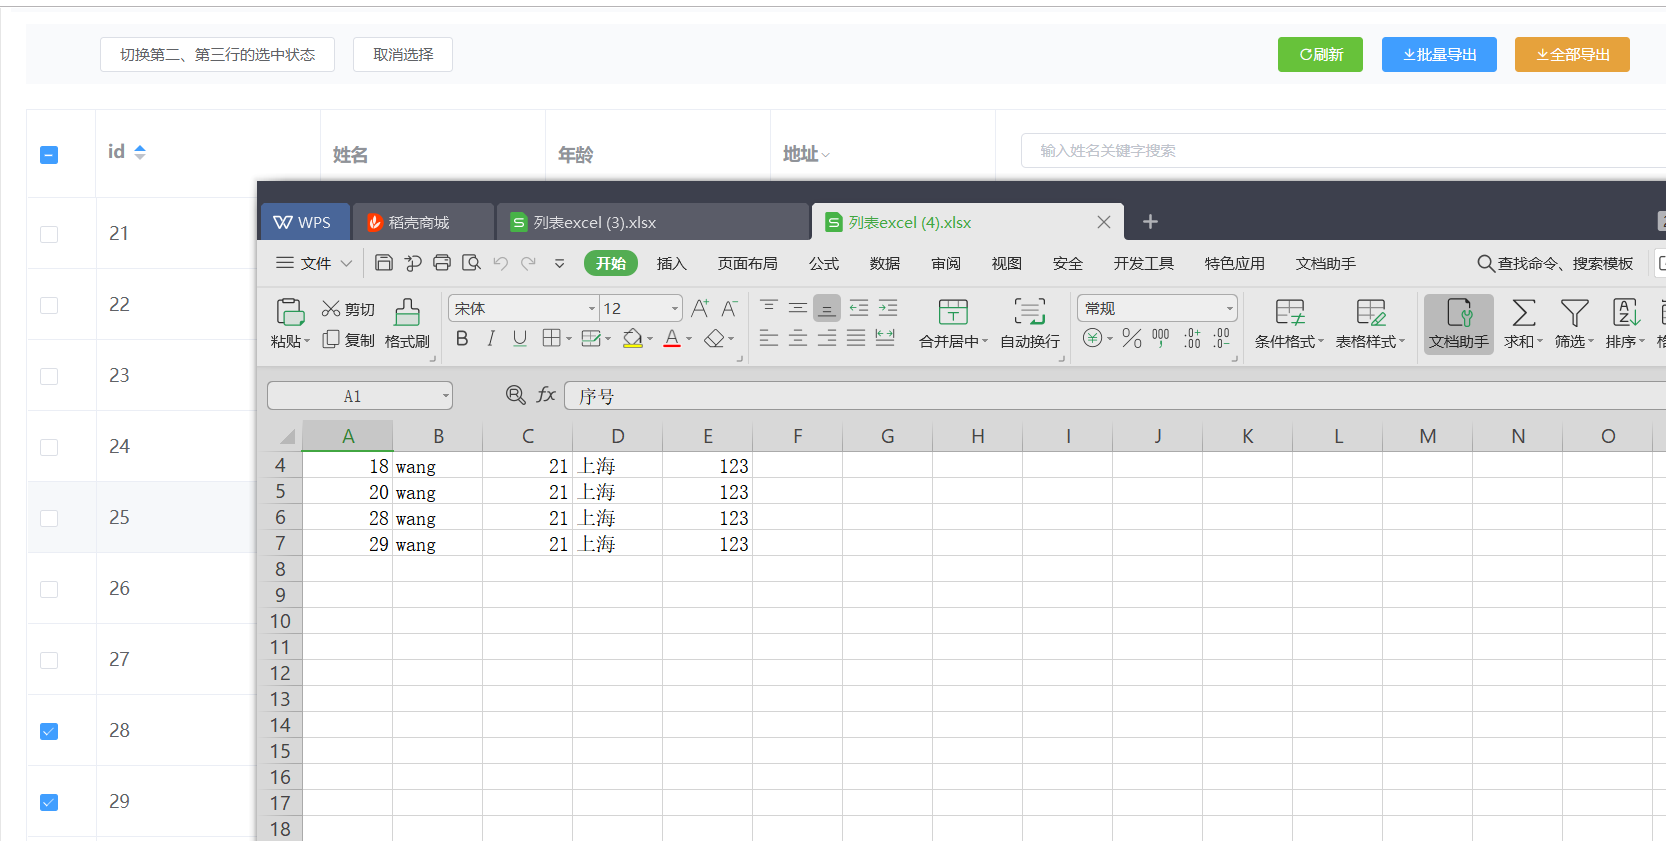Click the zoom lookup icon beside fx
Screen dimensions: 1666x841
coord(516,395)
